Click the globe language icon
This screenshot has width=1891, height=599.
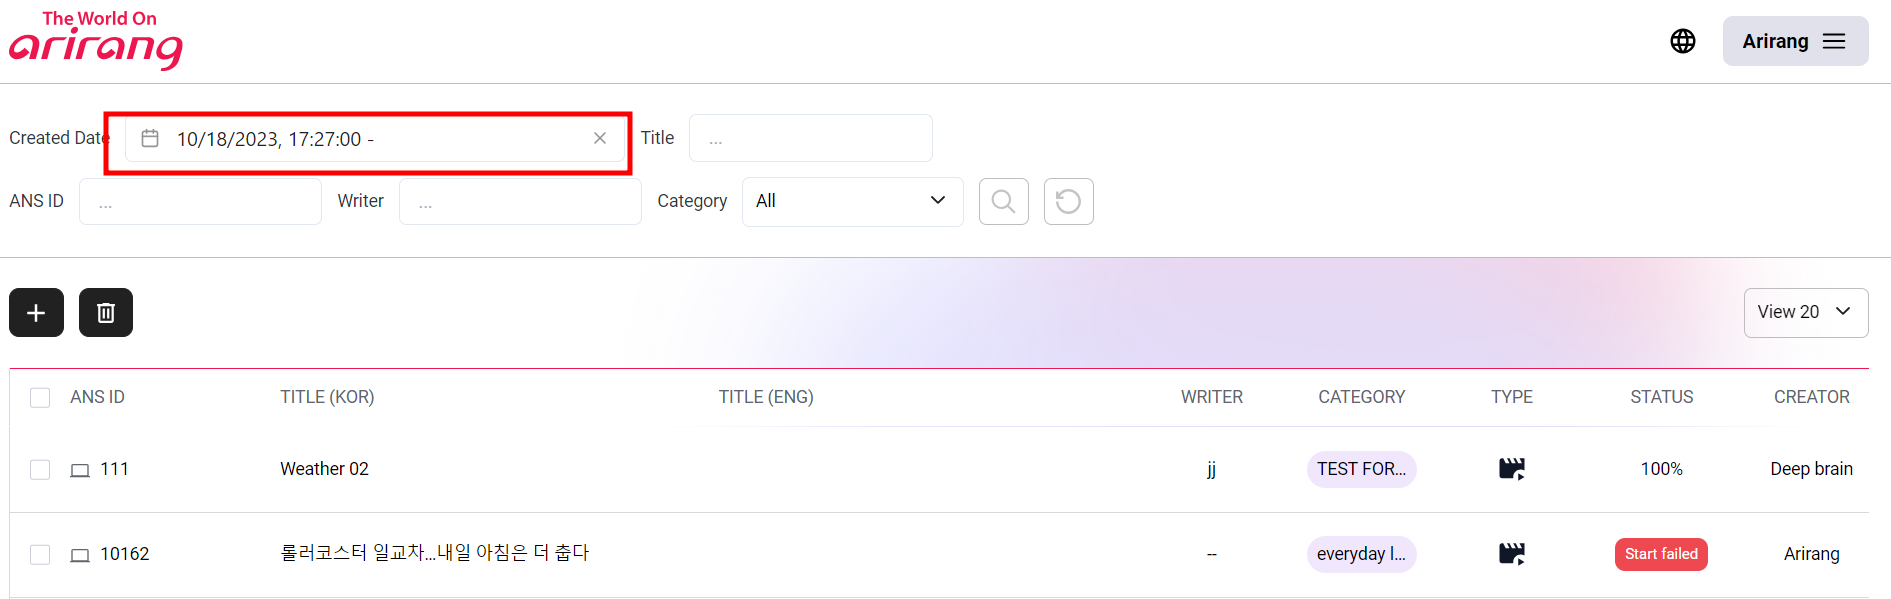pyautogui.click(x=1683, y=41)
